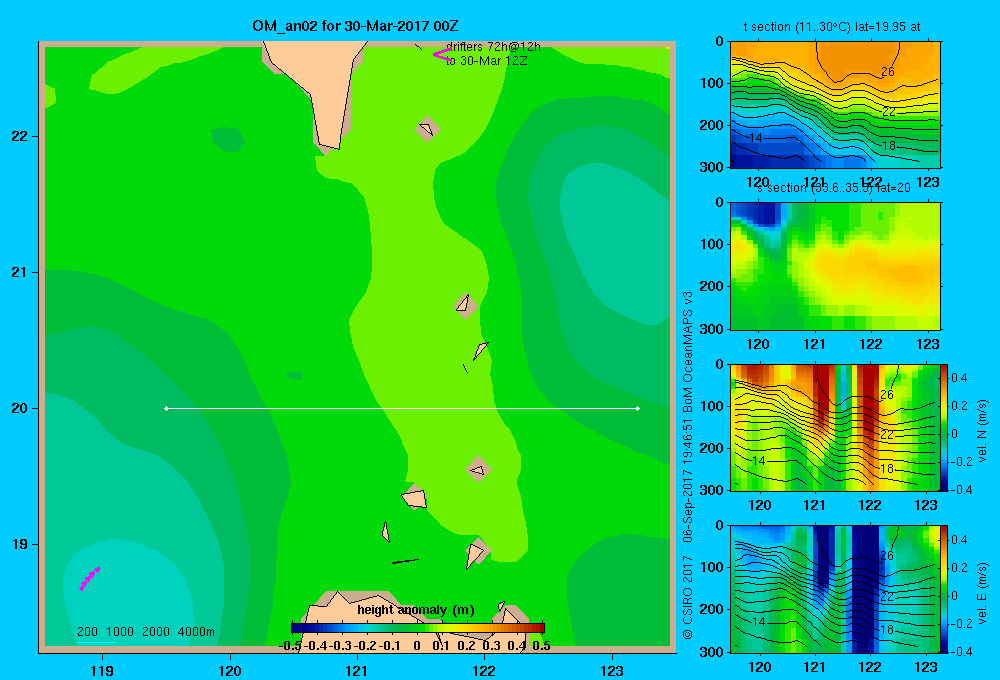The height and width of the screenshot is (680, 1000).
Task: Click the '200 1000 2000 4000m' depth legend
Action: (x=145, y=632)
